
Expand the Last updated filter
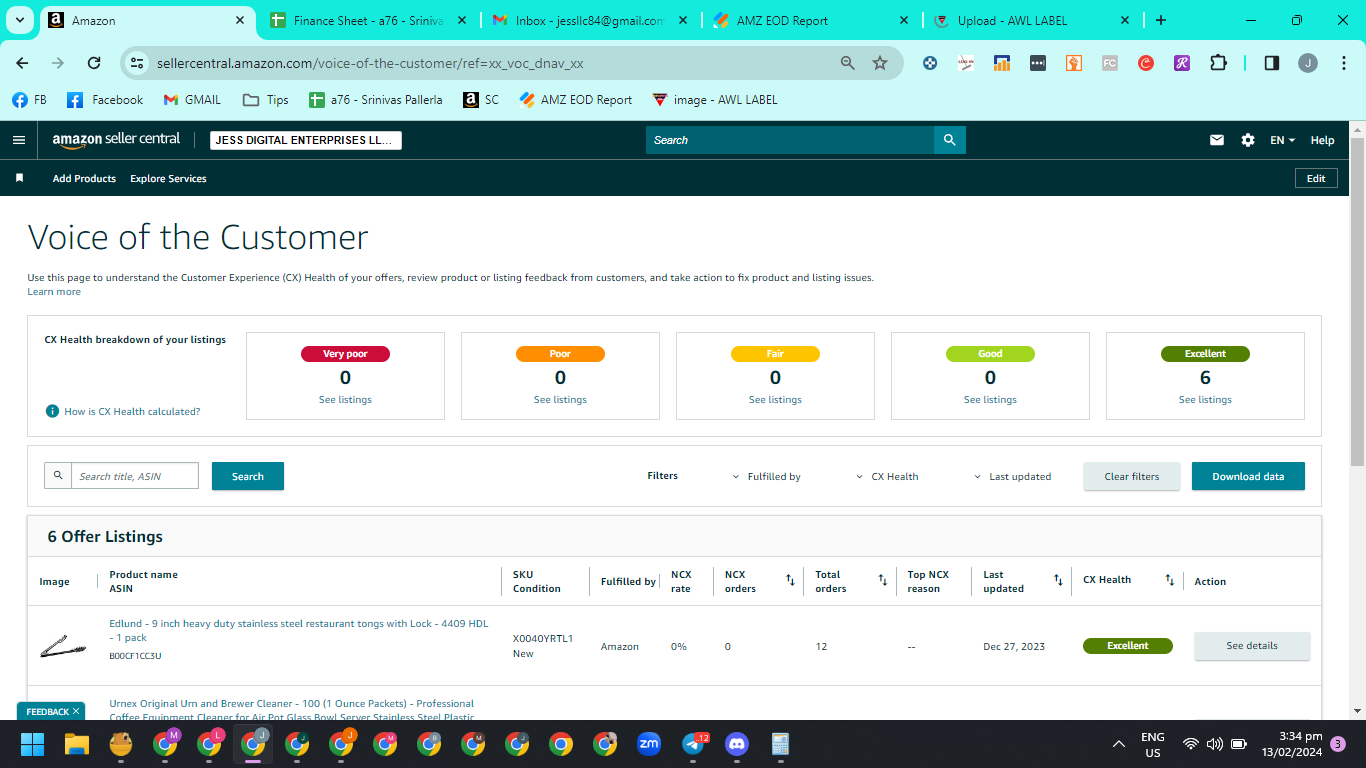tap(1012, 477)
